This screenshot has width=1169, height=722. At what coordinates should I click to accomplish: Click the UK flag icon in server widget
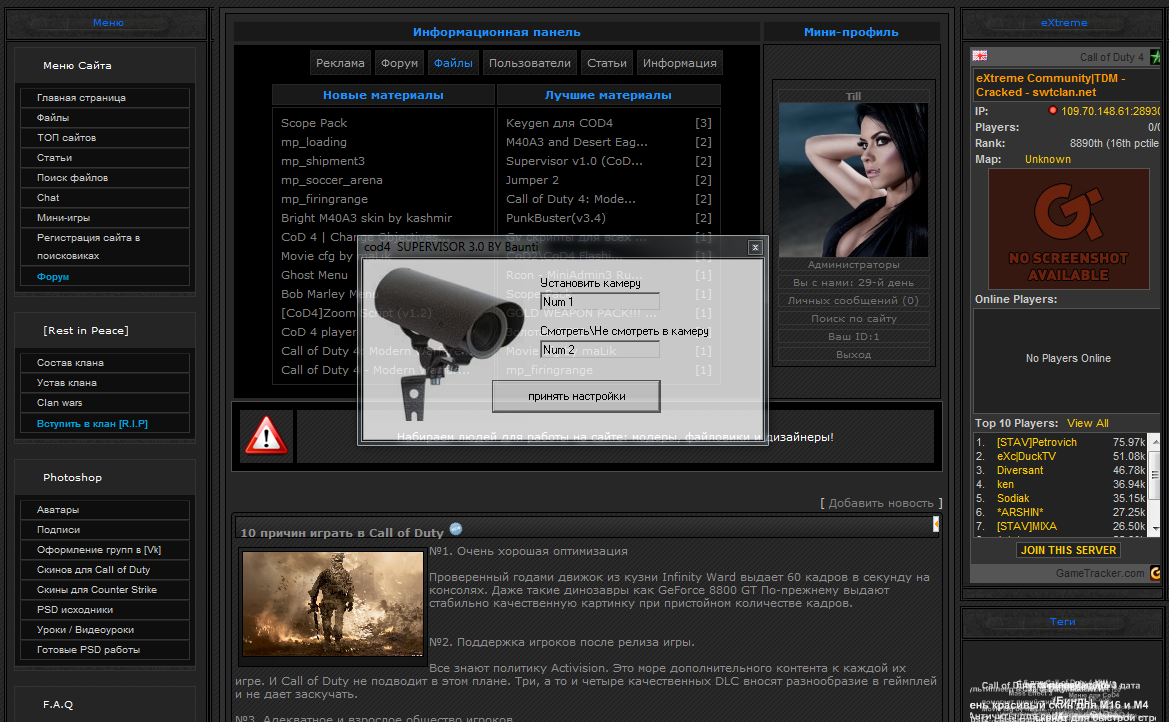tap(980, 56)
